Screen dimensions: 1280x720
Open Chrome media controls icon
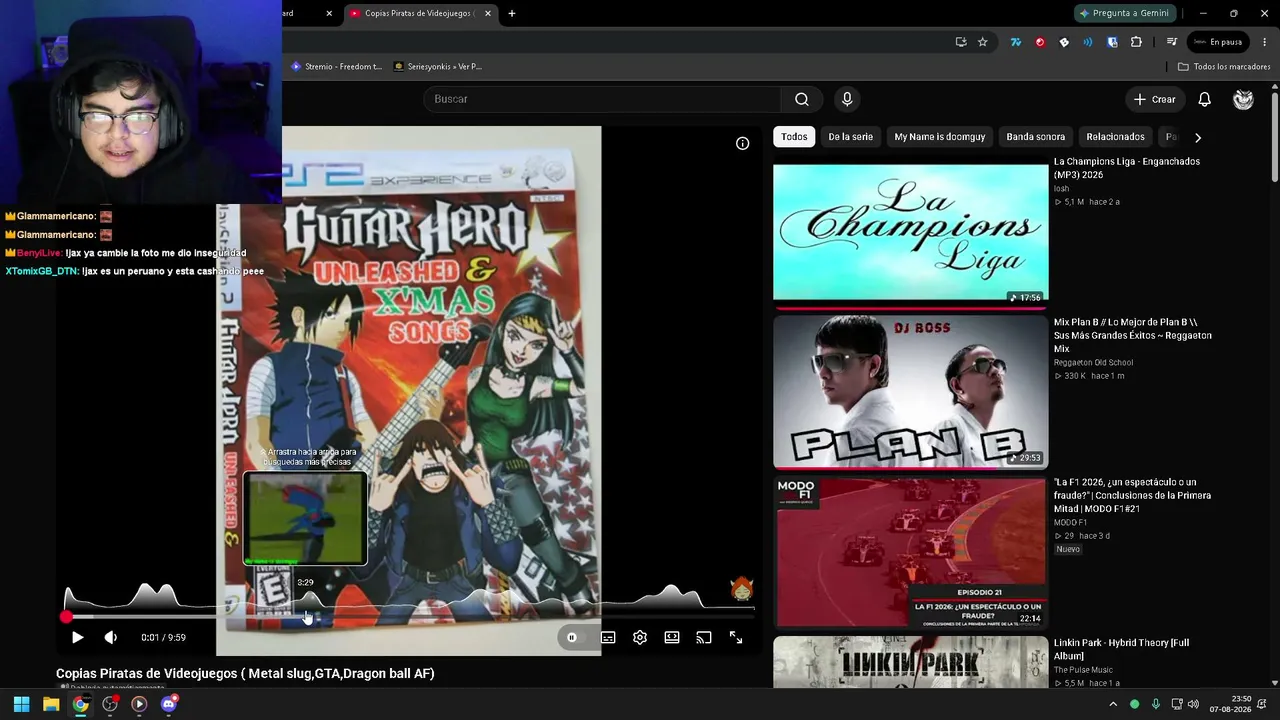pyautogui.click(x=1171, y=42)
